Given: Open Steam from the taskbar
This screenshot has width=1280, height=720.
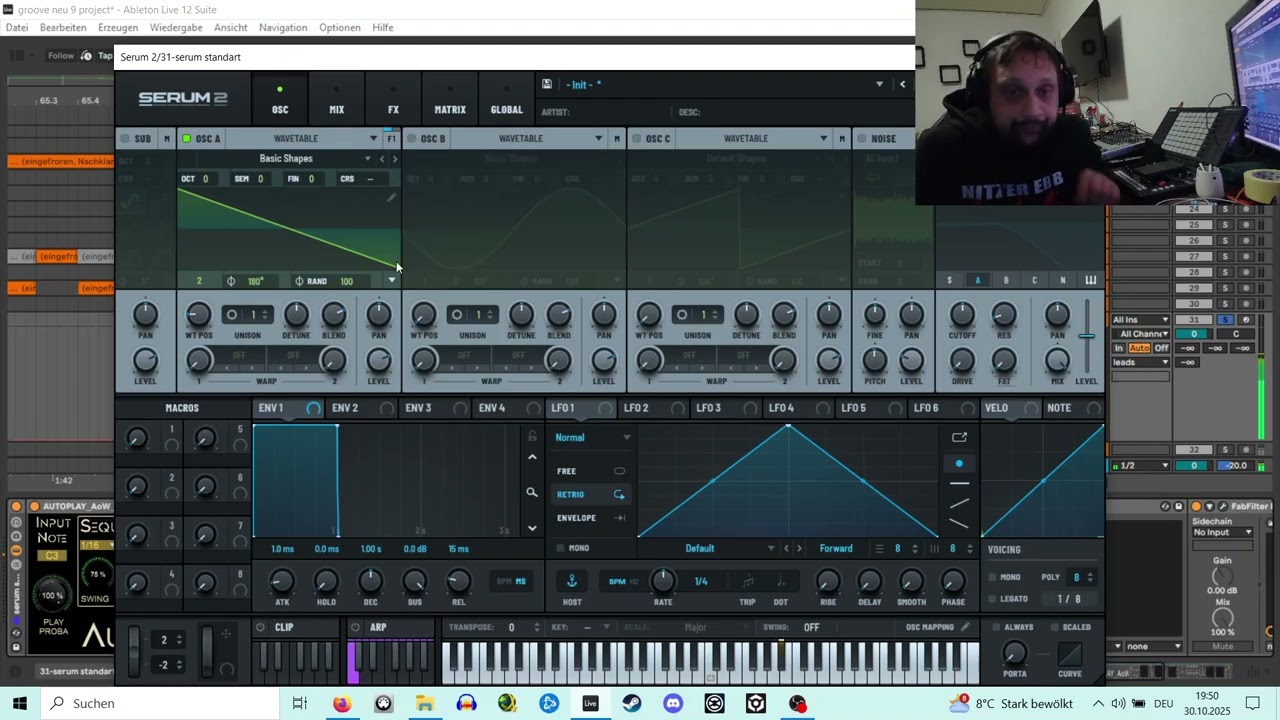Looking at the screenshot, I should click(632, 703).
